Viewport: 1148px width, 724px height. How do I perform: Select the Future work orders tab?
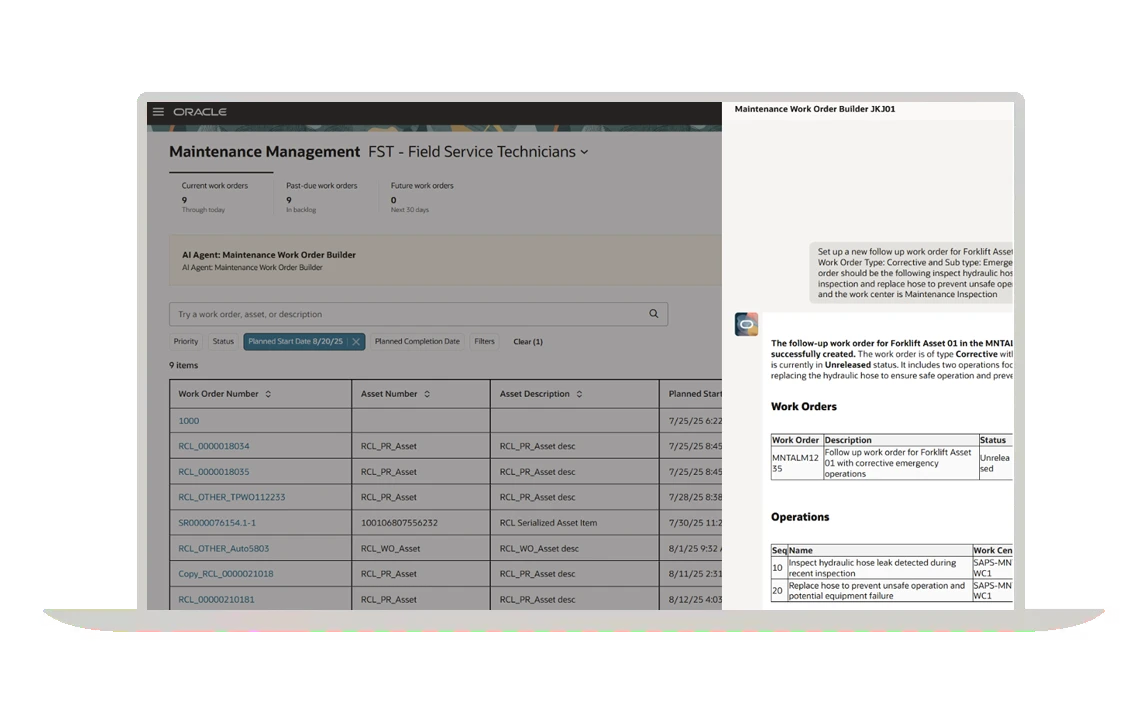click(x=421, y=196)
